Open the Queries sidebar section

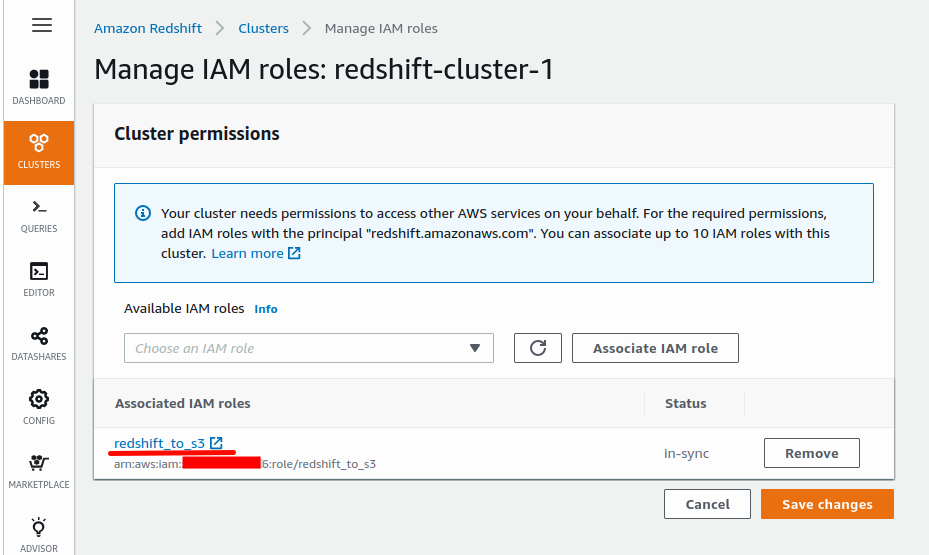coord(39,216)
